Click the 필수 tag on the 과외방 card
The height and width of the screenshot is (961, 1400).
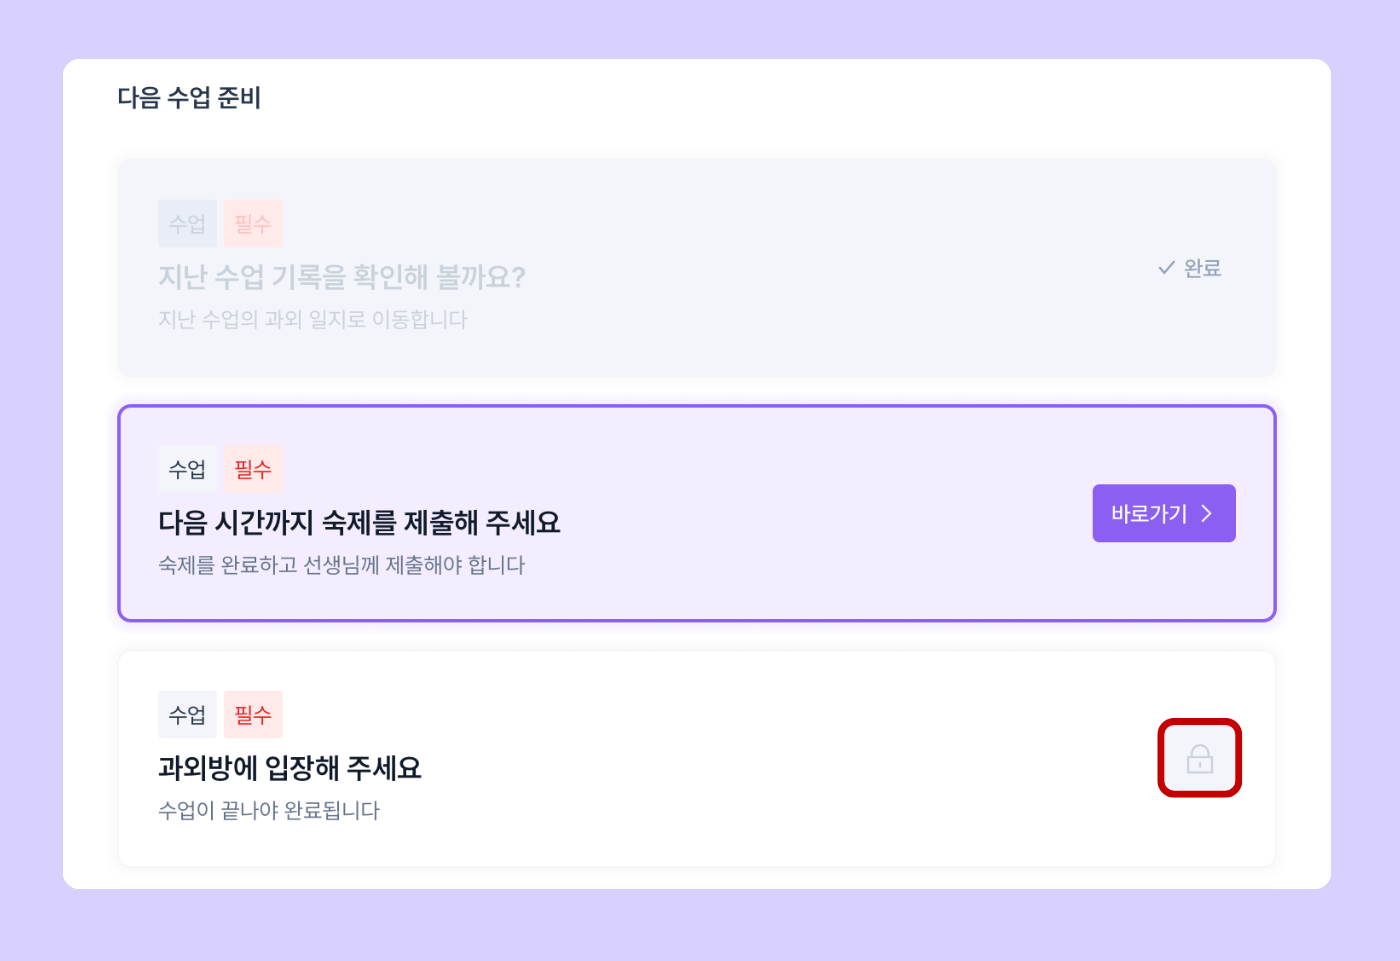[253, 715]
